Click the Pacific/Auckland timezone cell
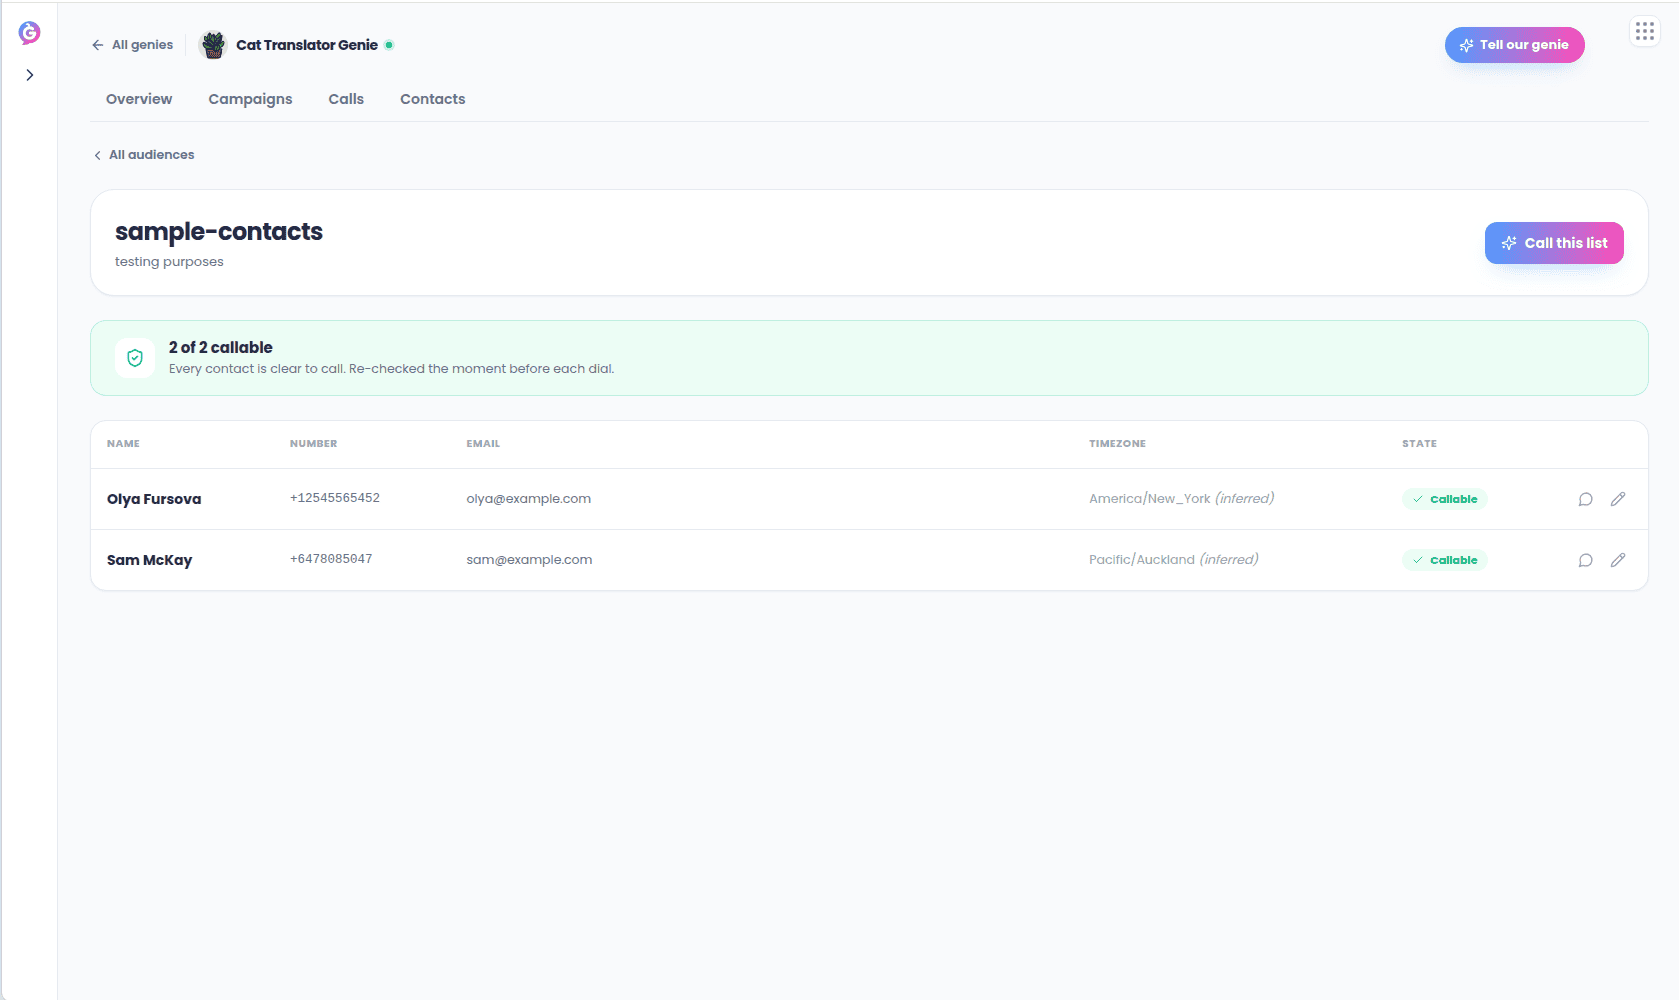The height and width of the screenshot is (1000, 1679). pyautogui.click(x=1173, y=560)
